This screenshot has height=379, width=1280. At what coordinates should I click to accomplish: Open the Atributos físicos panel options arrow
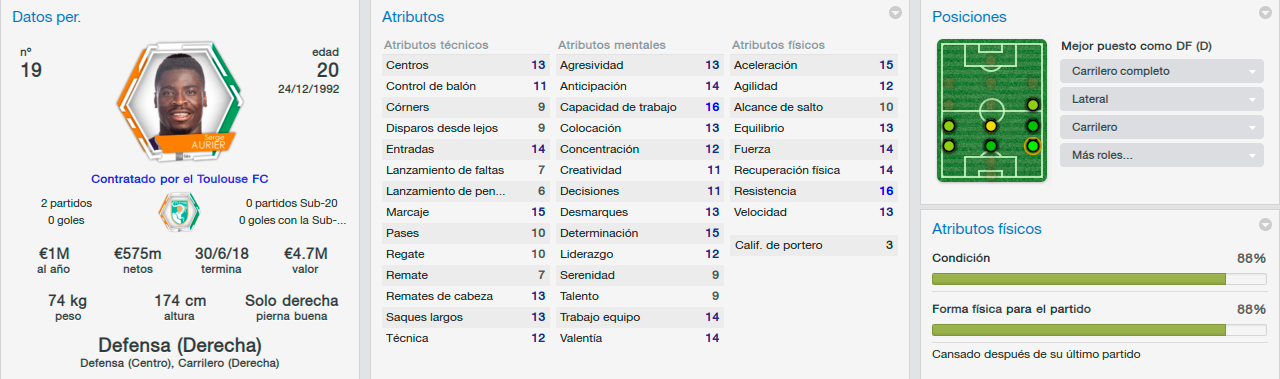[1266, 225]
